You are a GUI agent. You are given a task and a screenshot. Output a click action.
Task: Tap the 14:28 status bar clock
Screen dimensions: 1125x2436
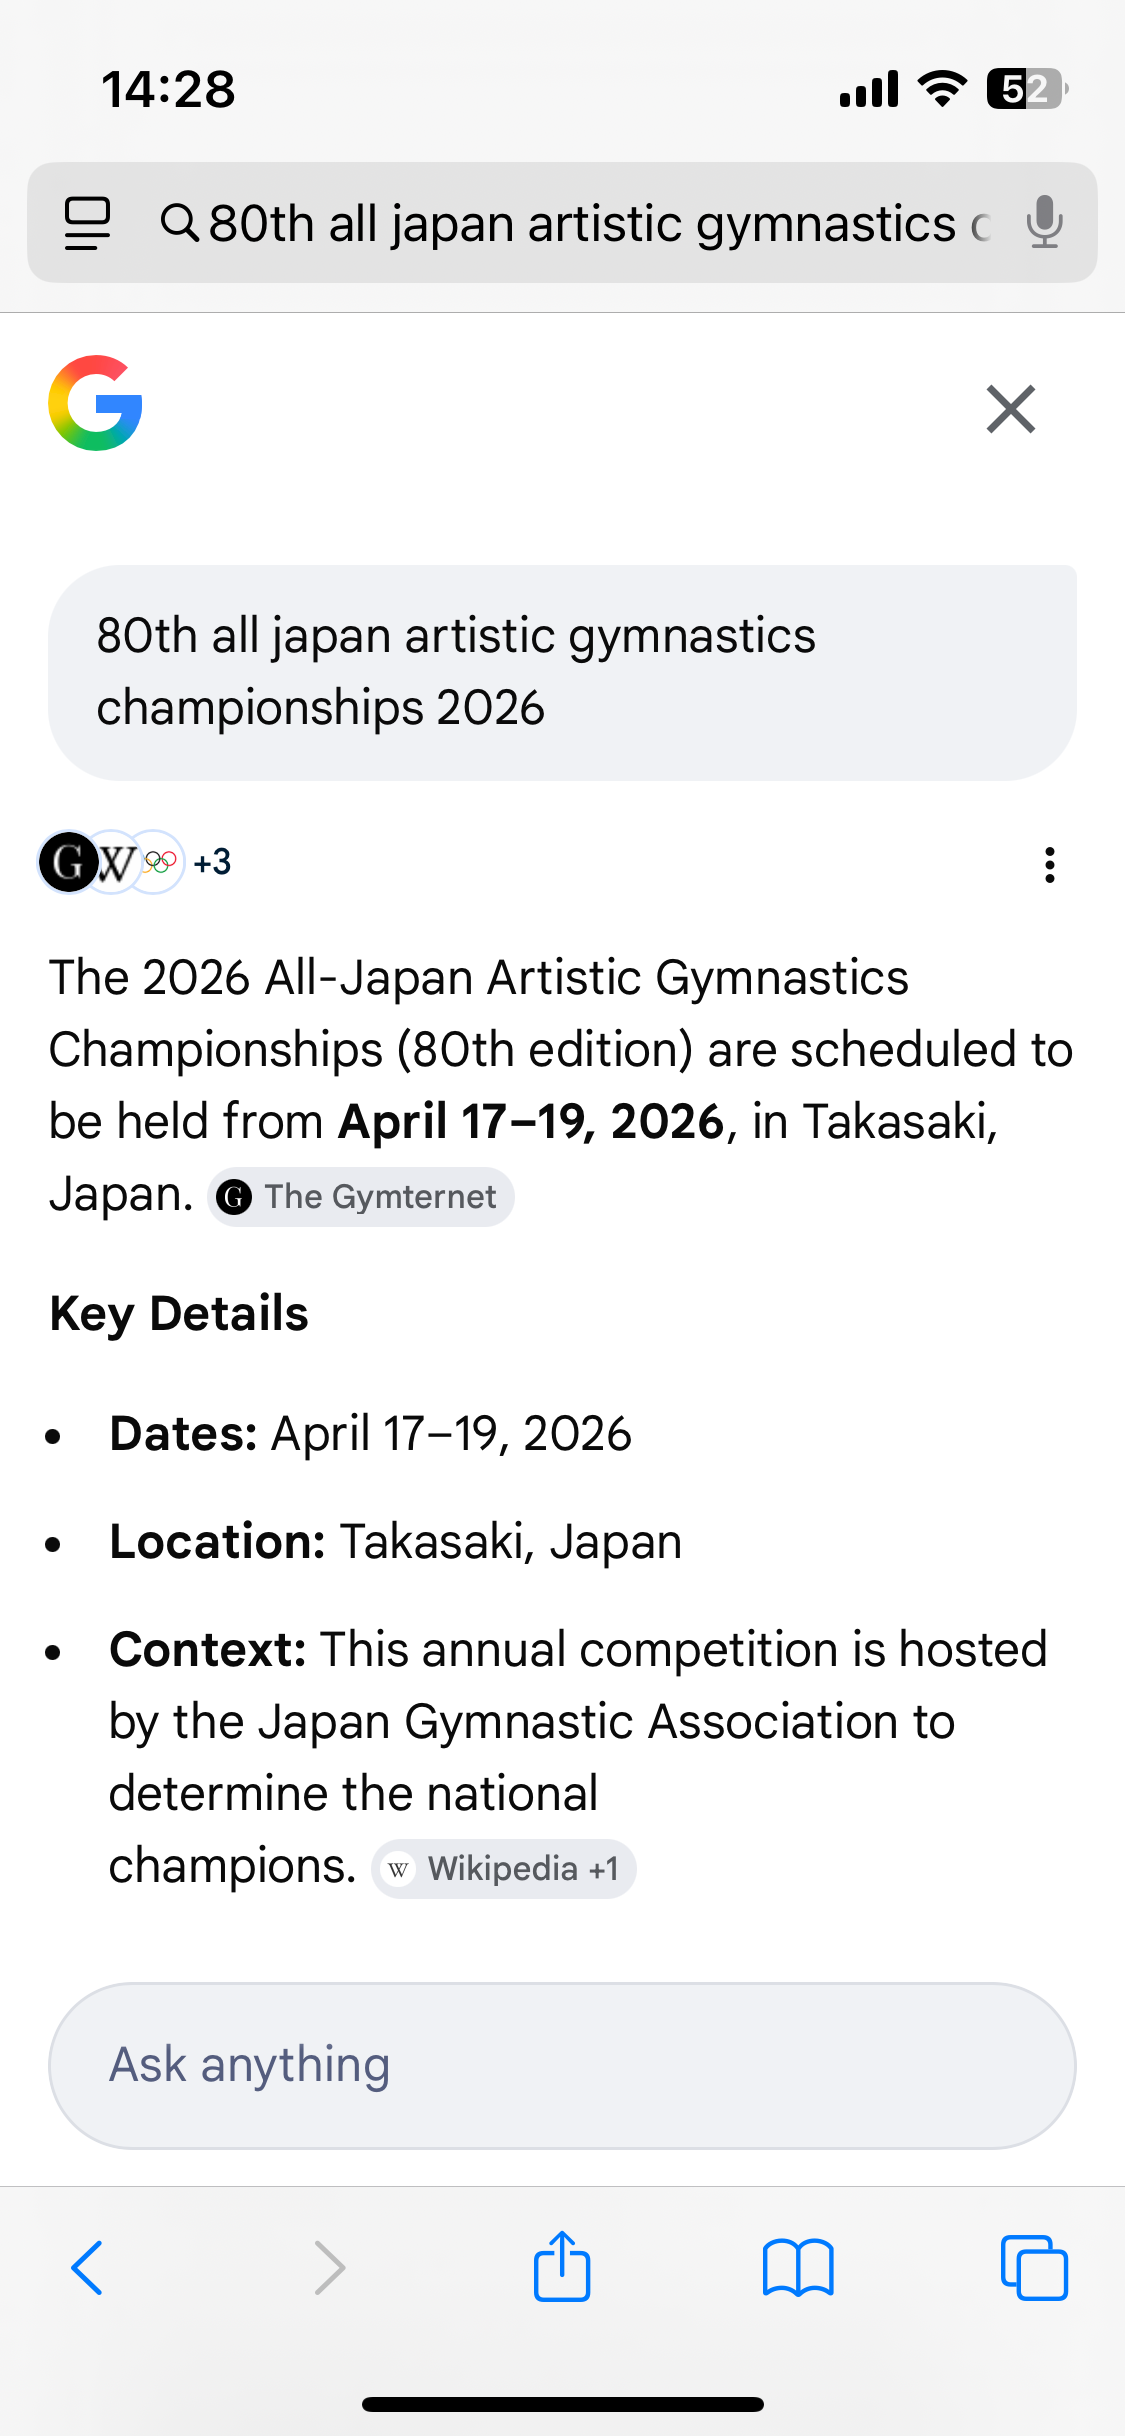tap(168, 89)
